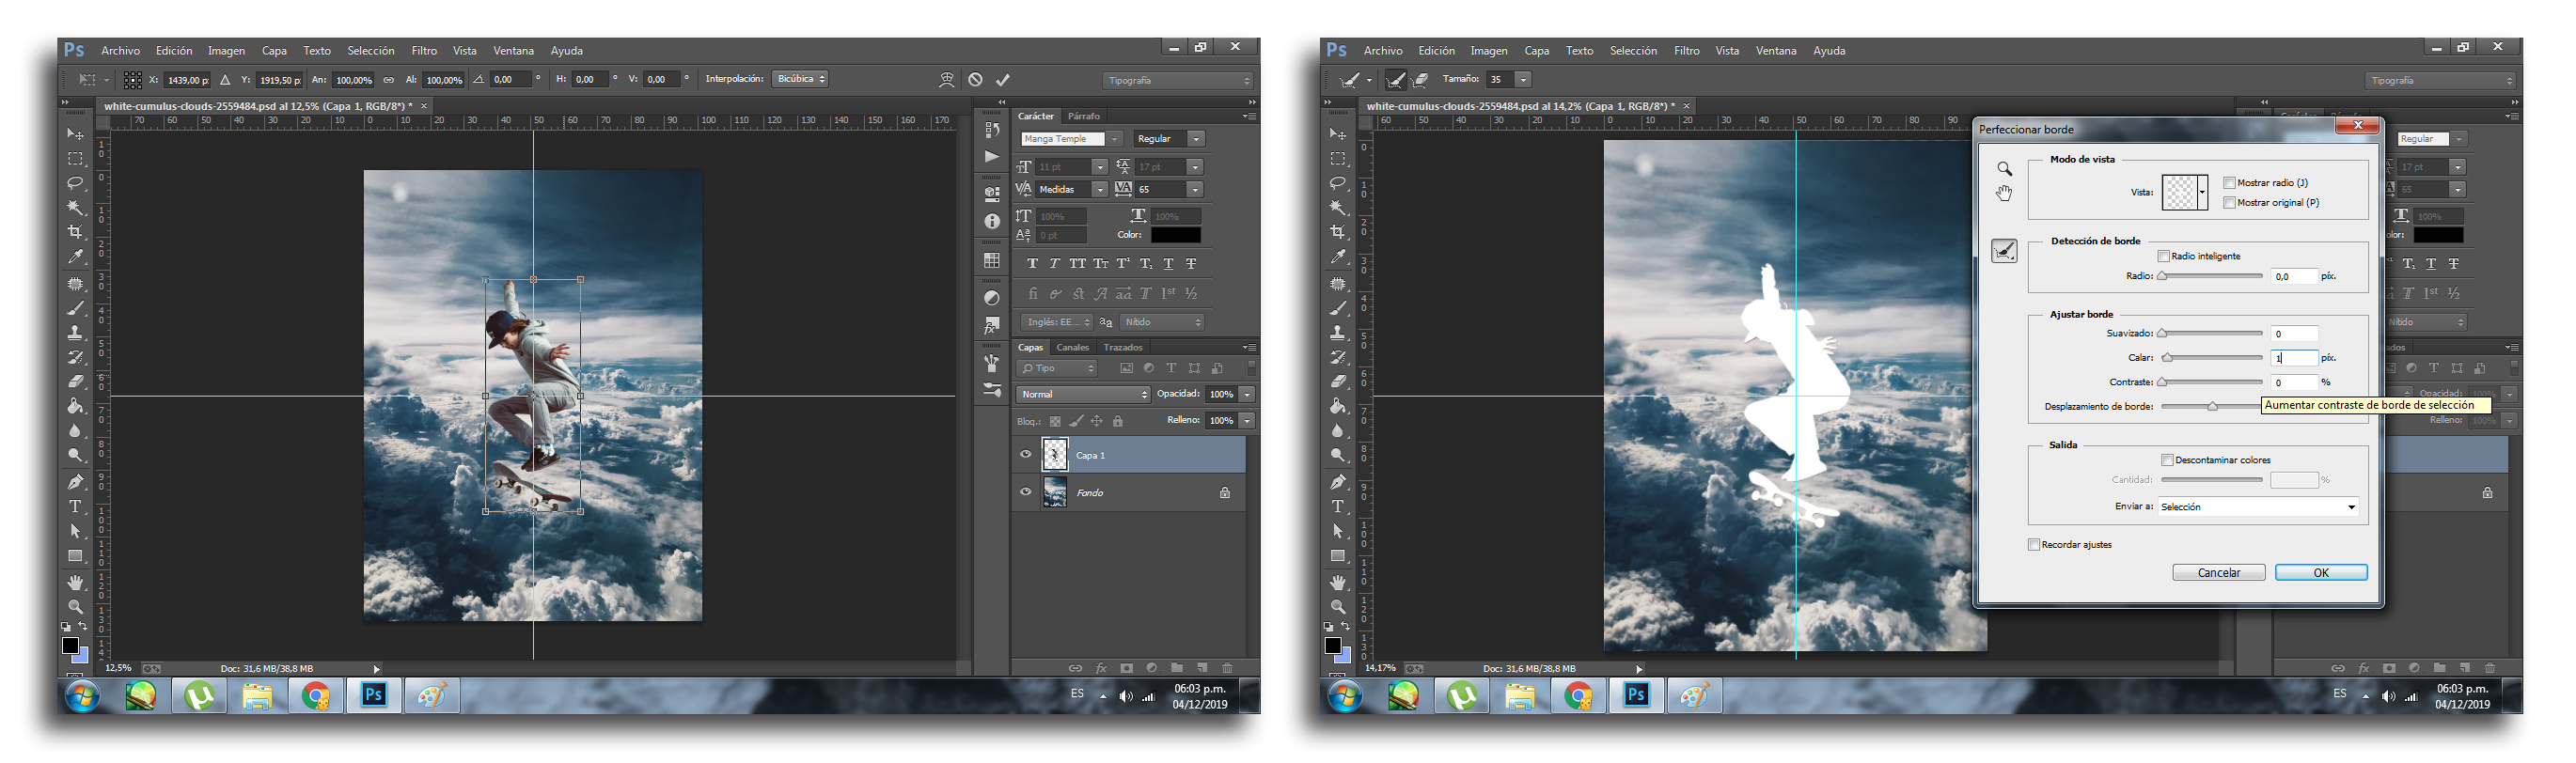The image size is (2576, 763).
Task: Click the magnifier tool inside Perfeccionar borde dialog
Action: (x=2004, y=169)
